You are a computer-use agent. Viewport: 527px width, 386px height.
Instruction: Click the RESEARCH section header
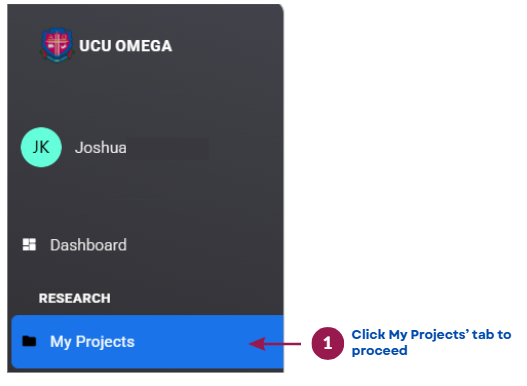coord(74,298)
